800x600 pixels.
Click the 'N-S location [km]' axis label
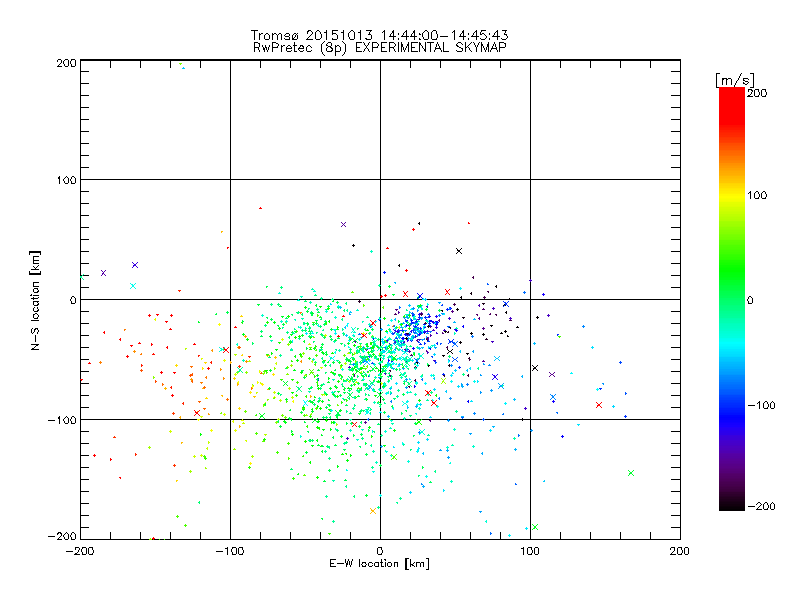[35, 300]
